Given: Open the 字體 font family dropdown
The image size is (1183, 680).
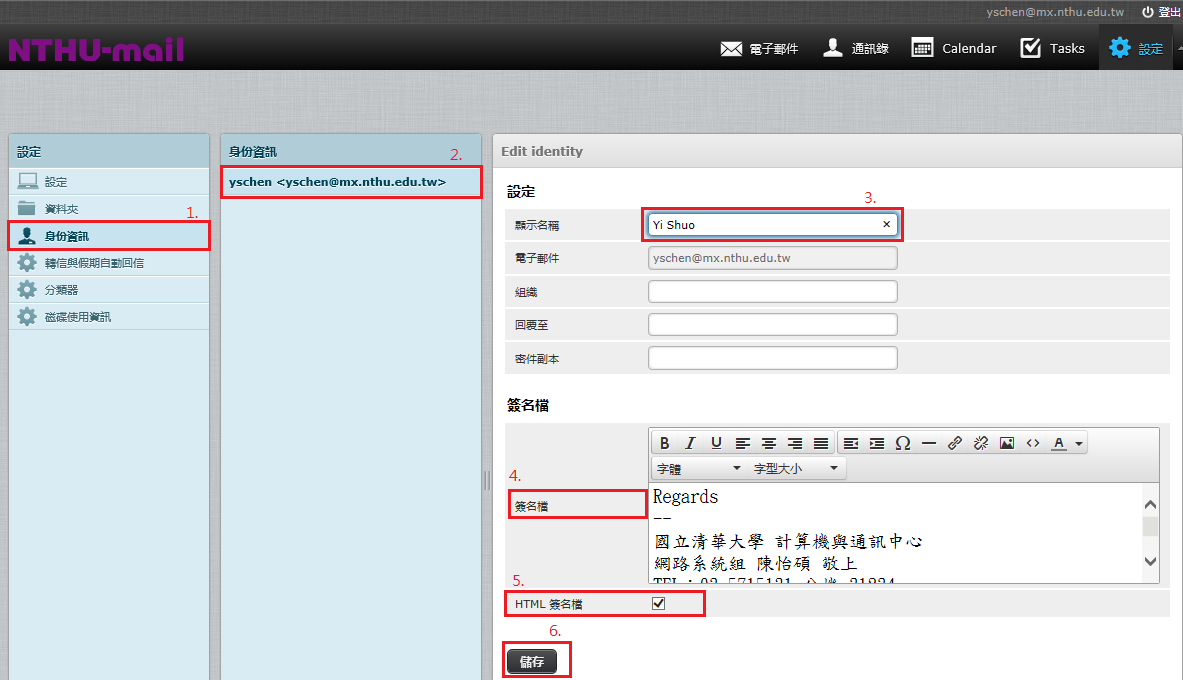Looking at the screenshot, I should [x=698, y=468].
